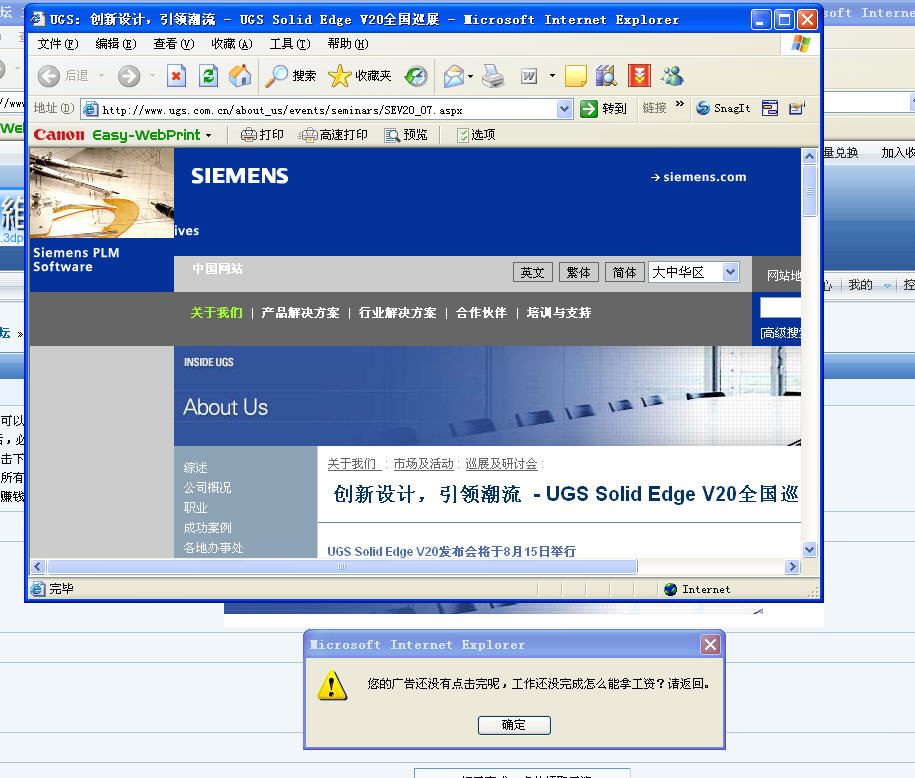Click Canon preview (预览) button
Screen dimensions: 915x778
tap(406, 135)
